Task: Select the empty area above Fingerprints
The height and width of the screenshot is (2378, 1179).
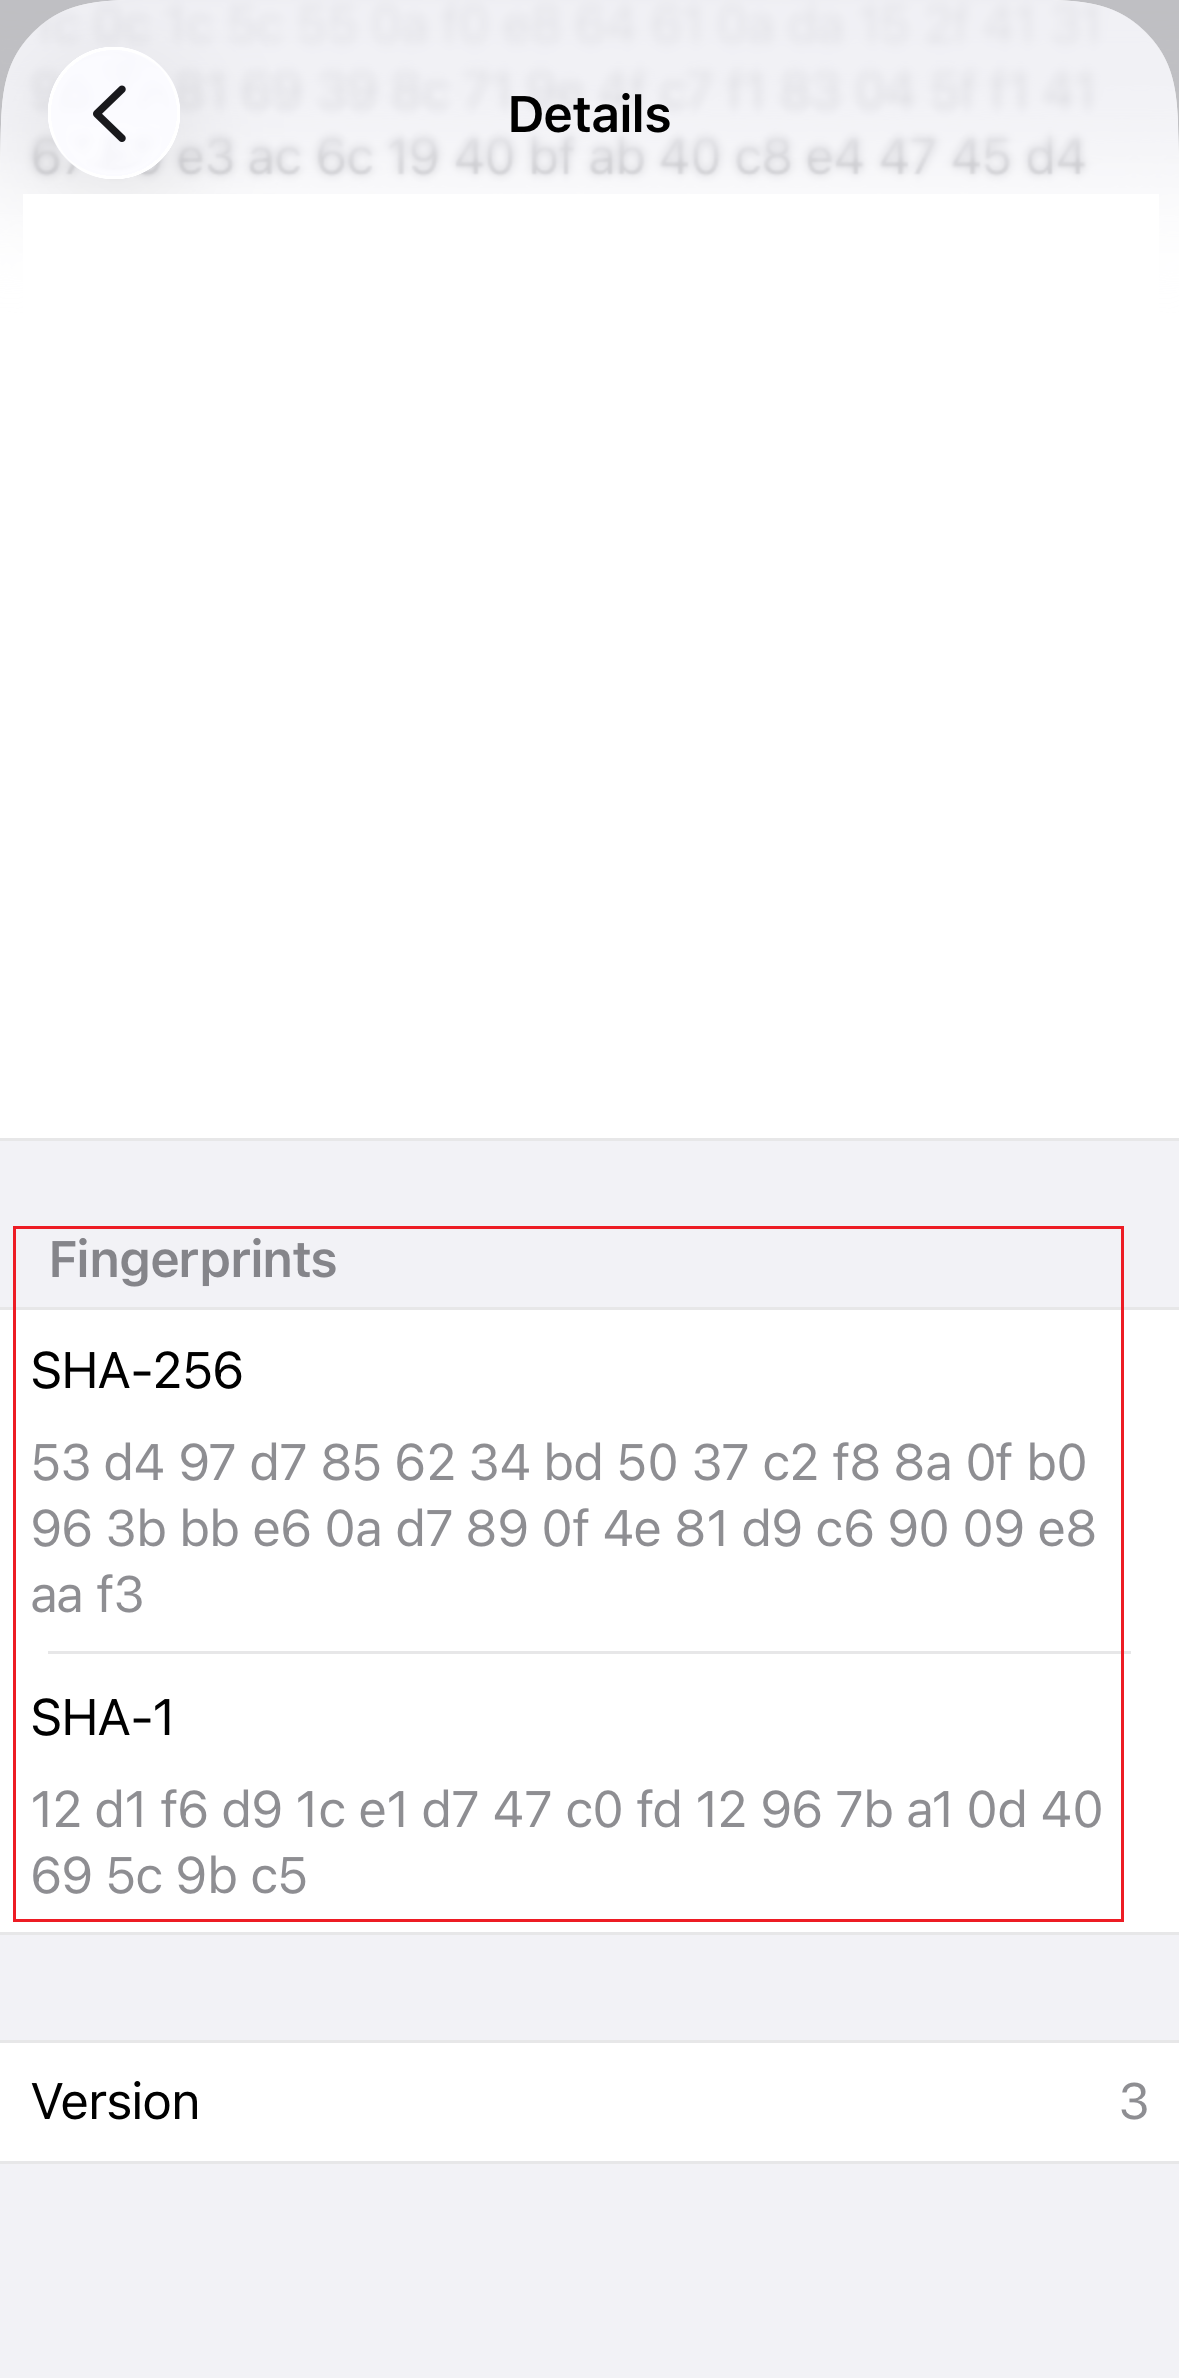Action: pos(589,700)
